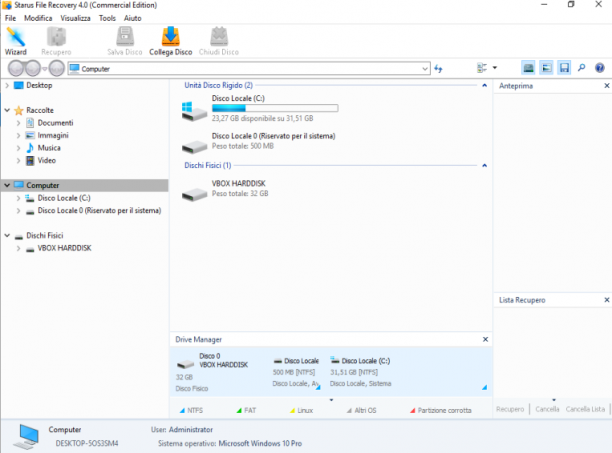Select Disco Locale (C:) drive icon in main pane

194,111
